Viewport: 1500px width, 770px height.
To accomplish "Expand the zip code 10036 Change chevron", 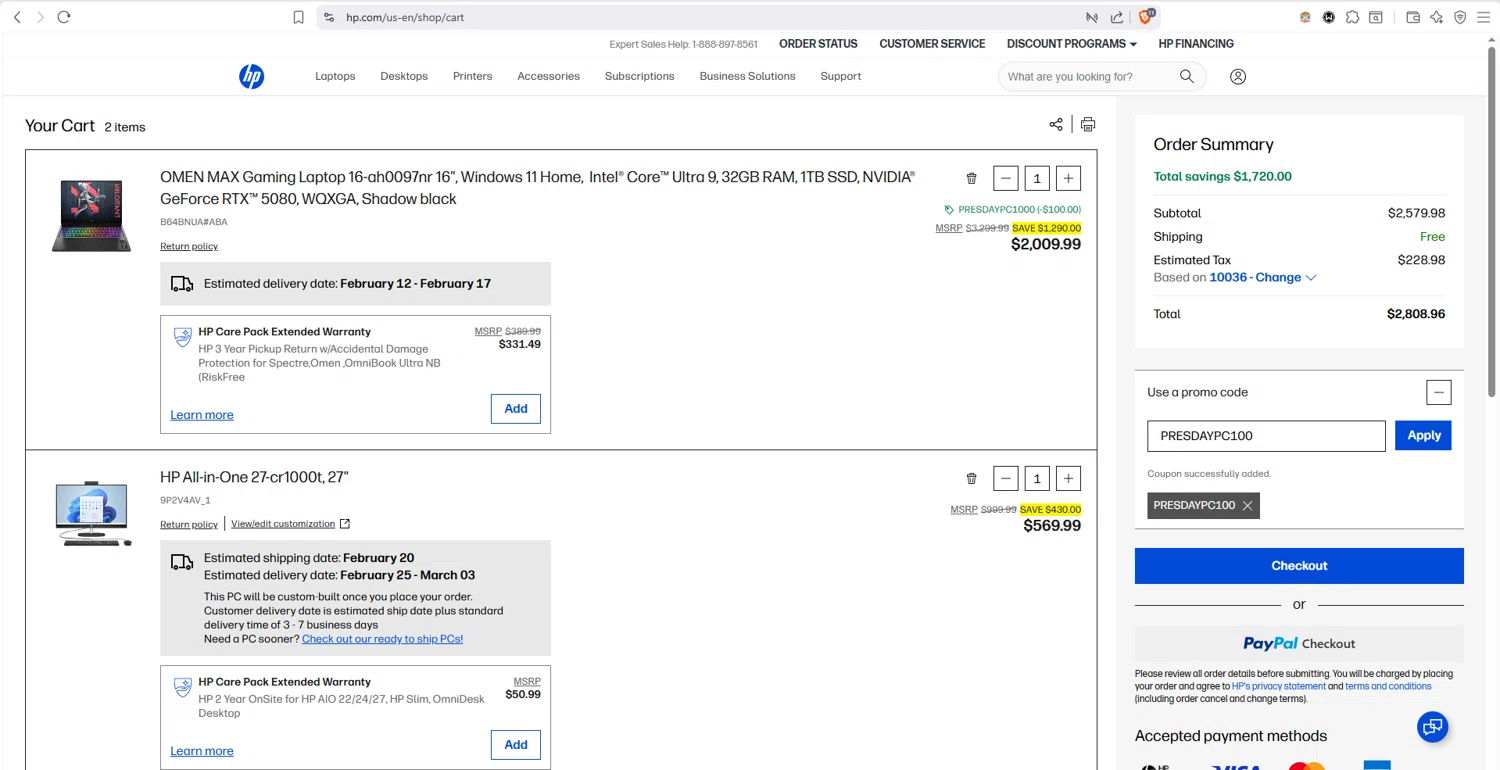I will (1311, 278).
